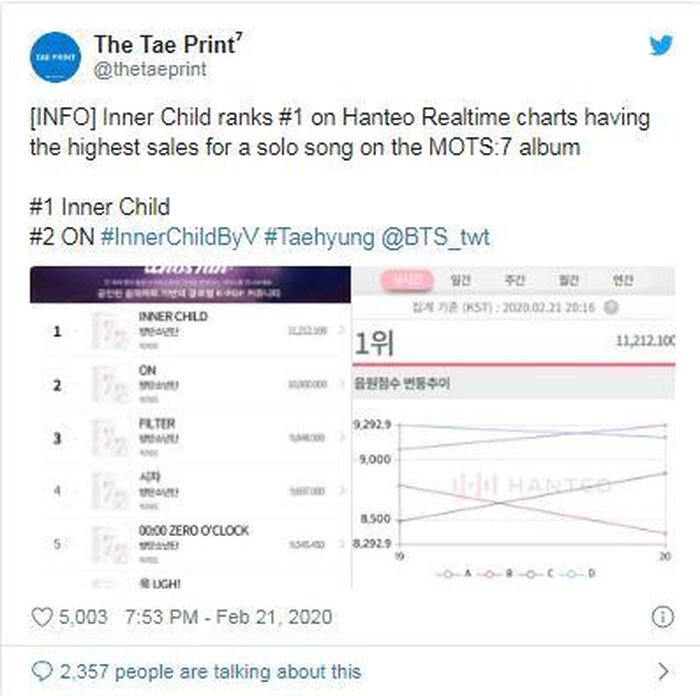The image size is (700, 696).
Task: Open the #InnerChildByV hashtag
Action: [x=179, y=237]
